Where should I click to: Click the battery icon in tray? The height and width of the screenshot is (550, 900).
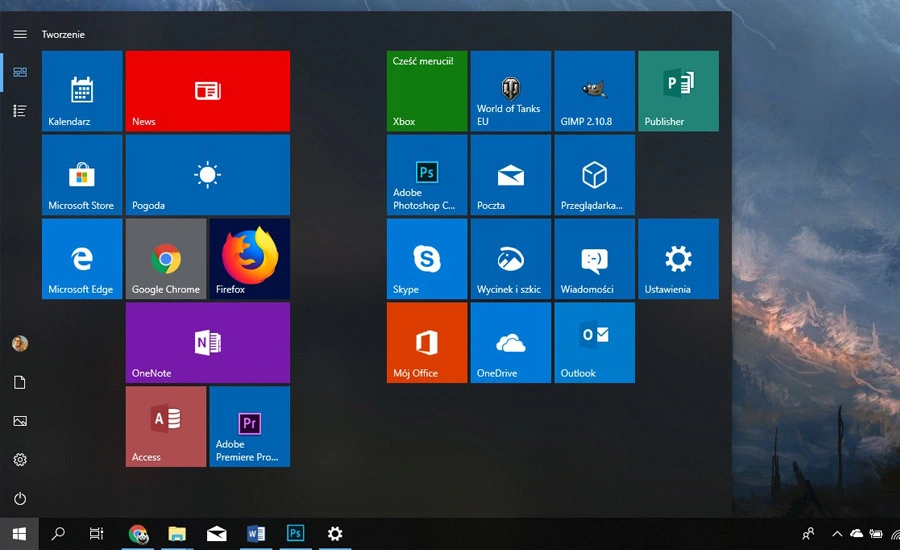876,534
